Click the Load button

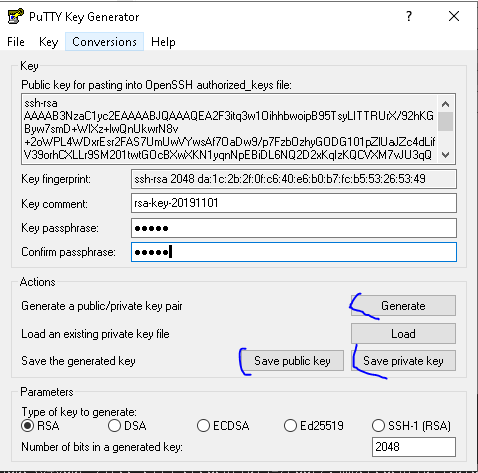pyautogui.click(x=403, y=334)
